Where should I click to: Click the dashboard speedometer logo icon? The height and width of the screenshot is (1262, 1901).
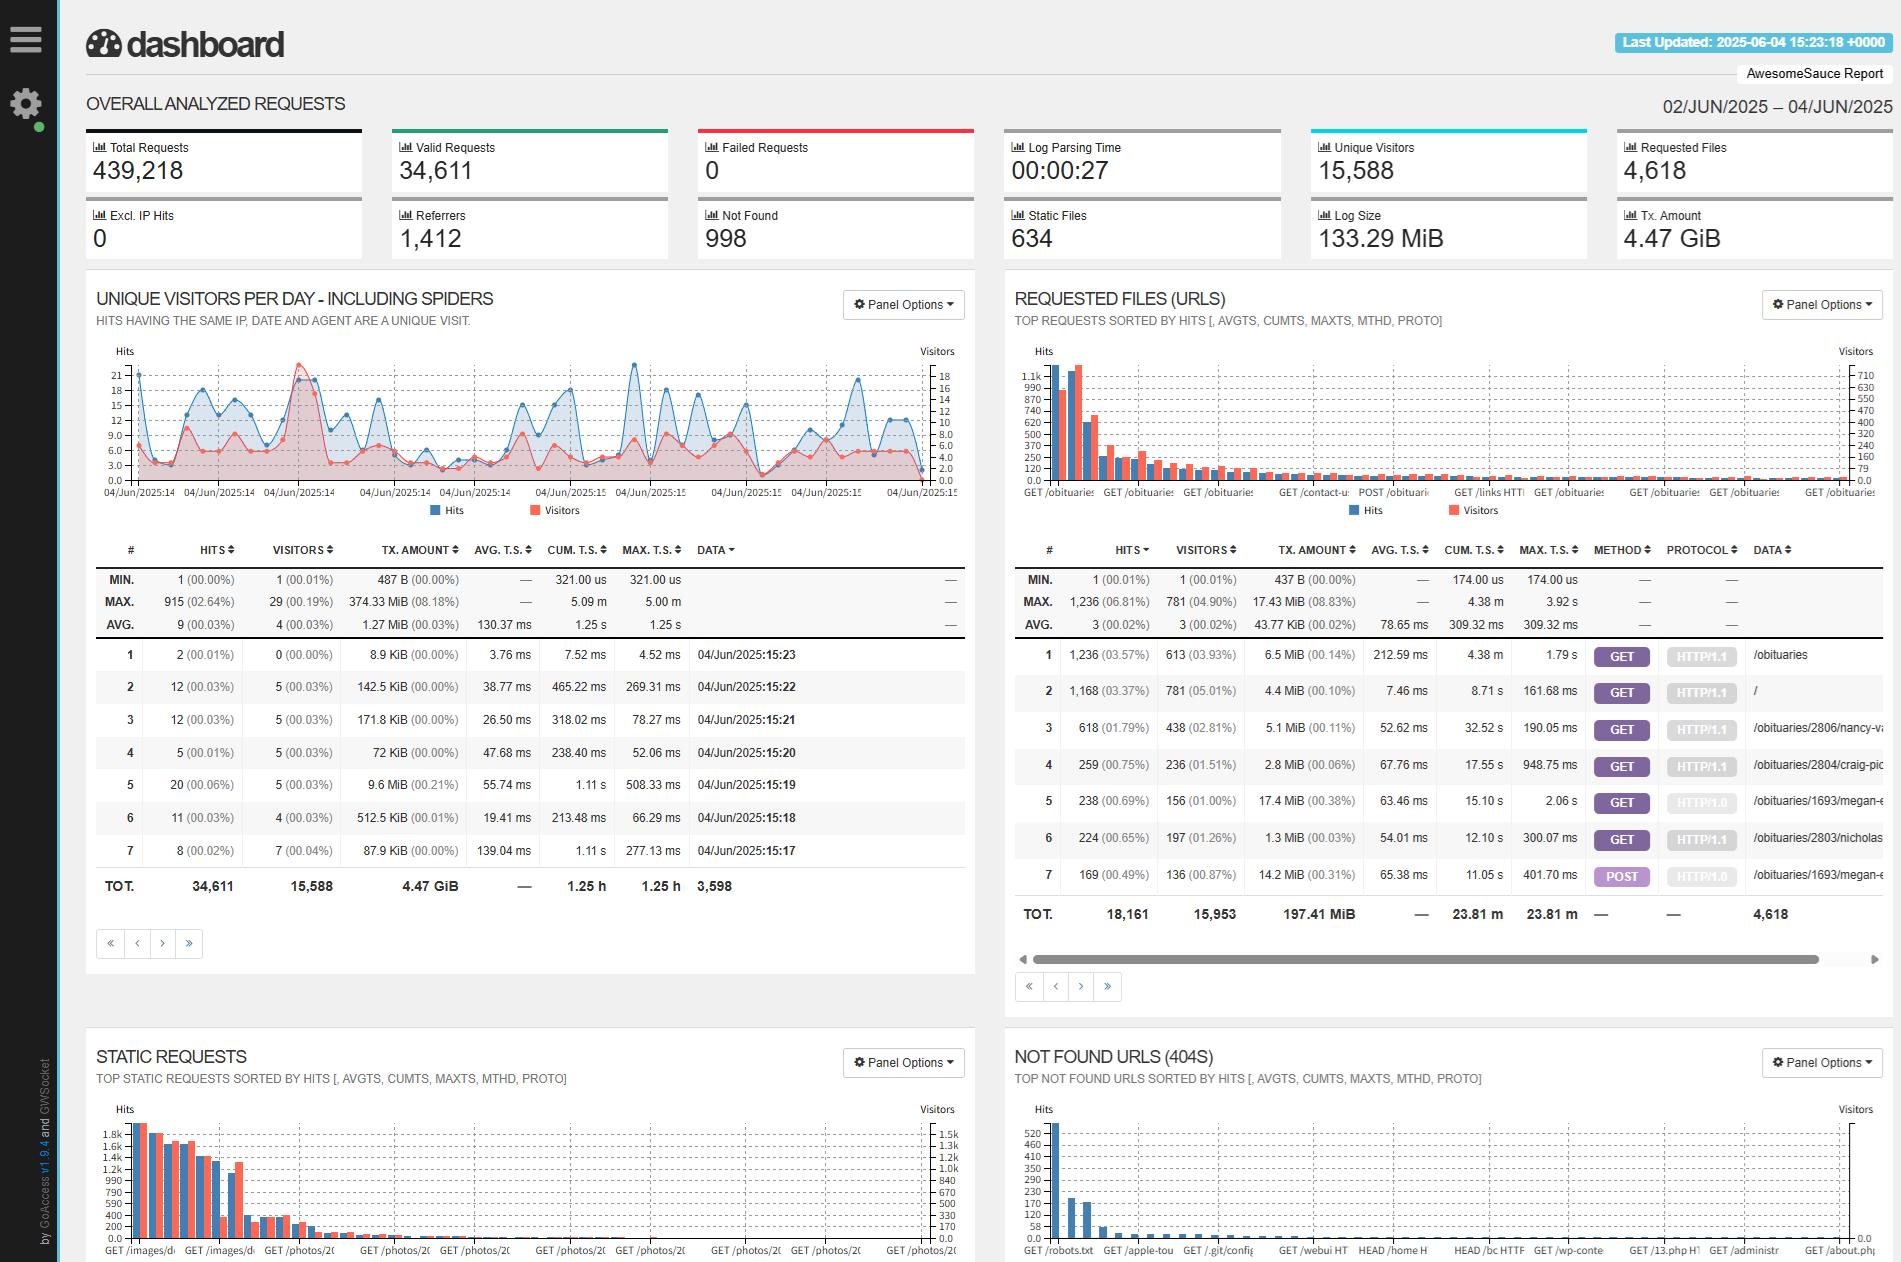pos(104,44)
